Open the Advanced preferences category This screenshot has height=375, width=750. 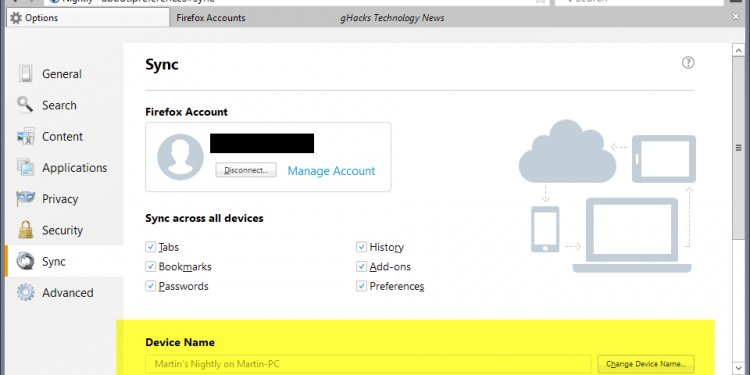pyautogui.click(x=64, y=293)
